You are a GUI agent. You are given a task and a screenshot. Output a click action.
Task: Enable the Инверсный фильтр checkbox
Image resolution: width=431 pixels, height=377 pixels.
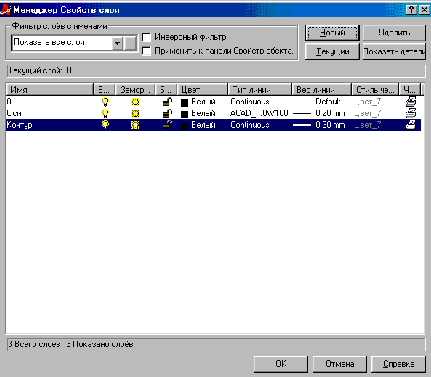click(146, 37)
